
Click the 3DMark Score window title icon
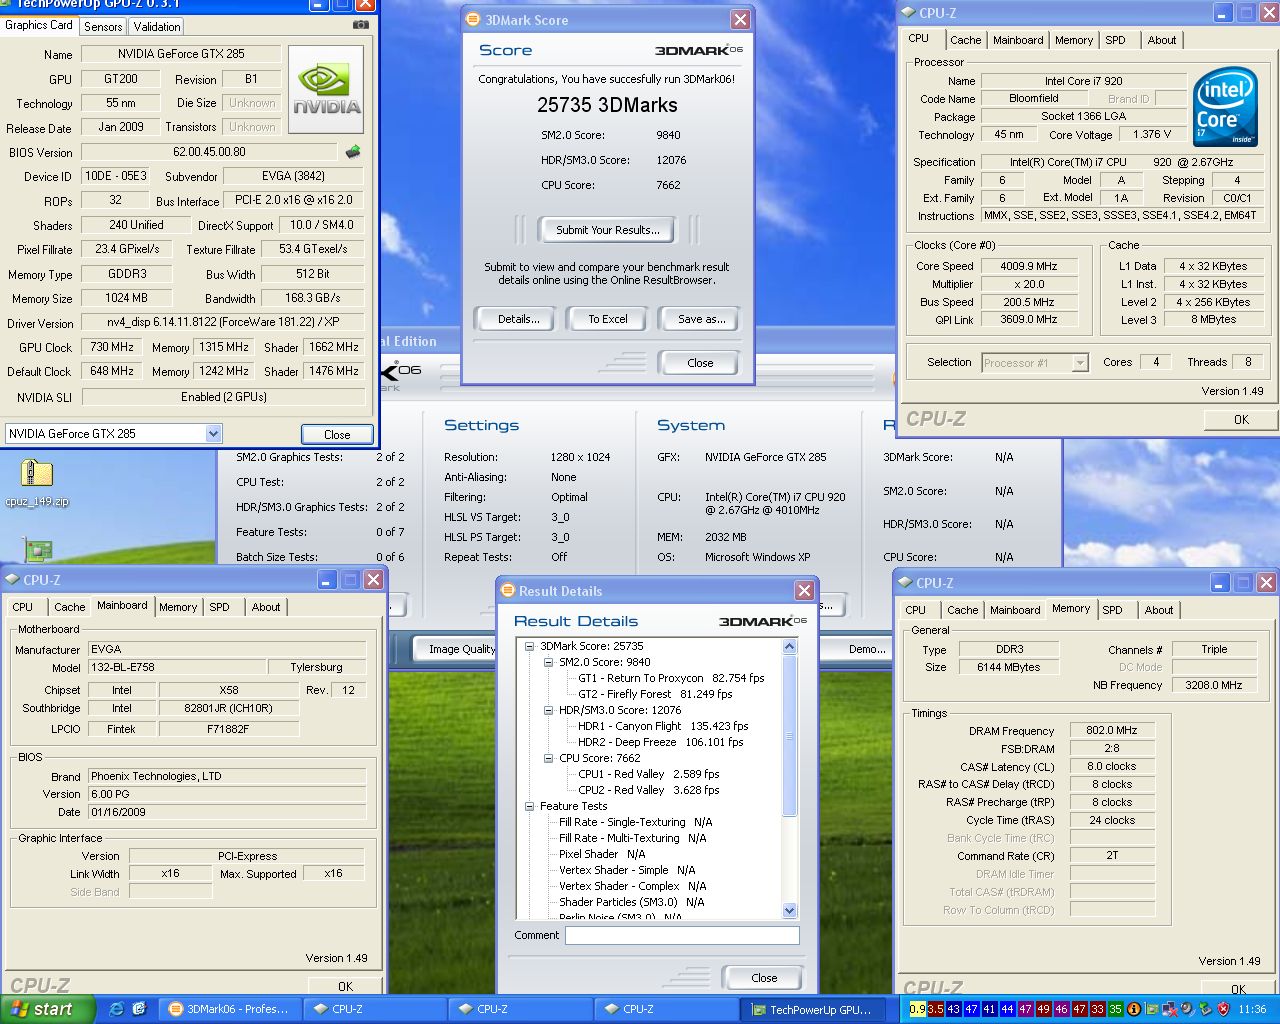(x=474, y=19)
